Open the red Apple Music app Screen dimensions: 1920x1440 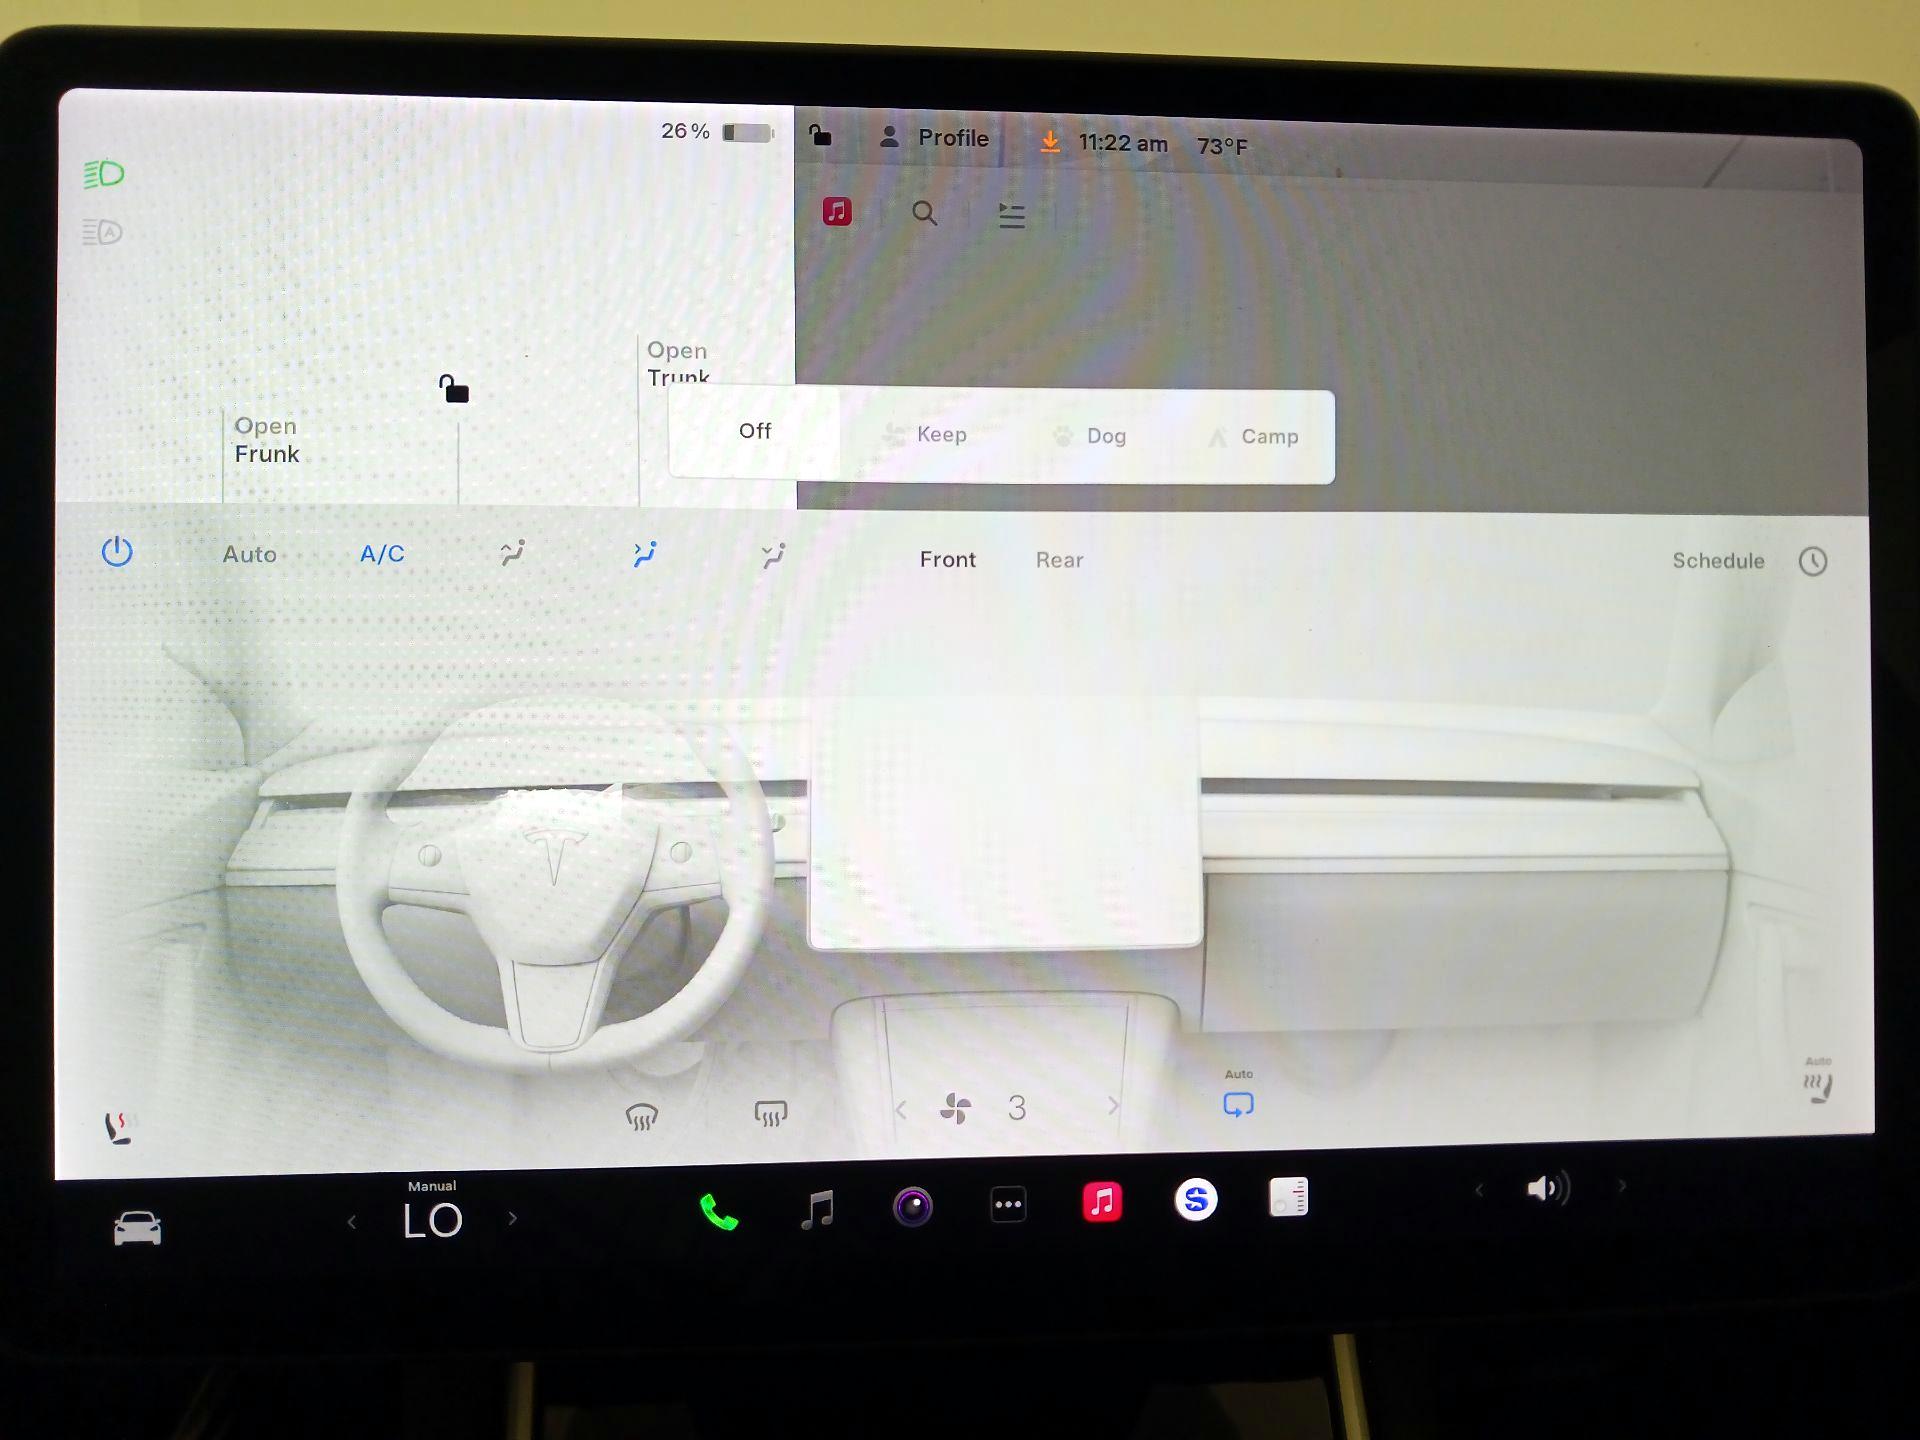click(x=1102, y=1201)
